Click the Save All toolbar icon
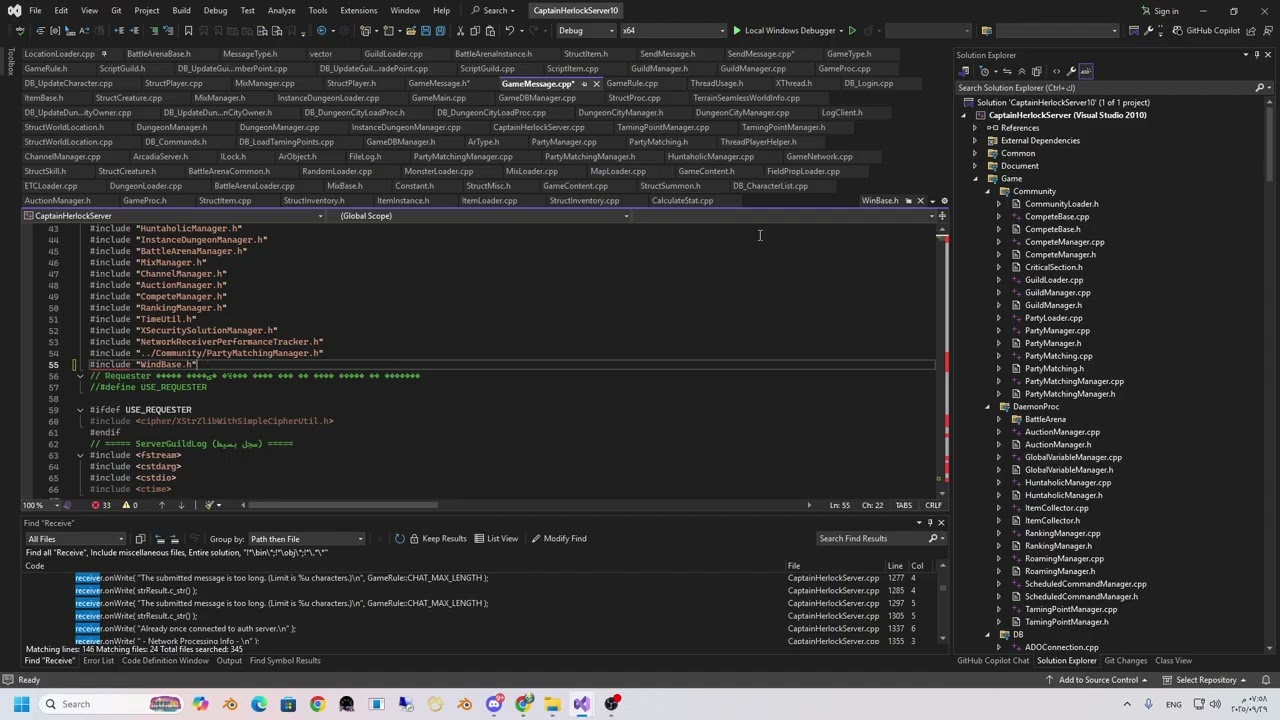The image size is (1280, 720). [441, 30]
